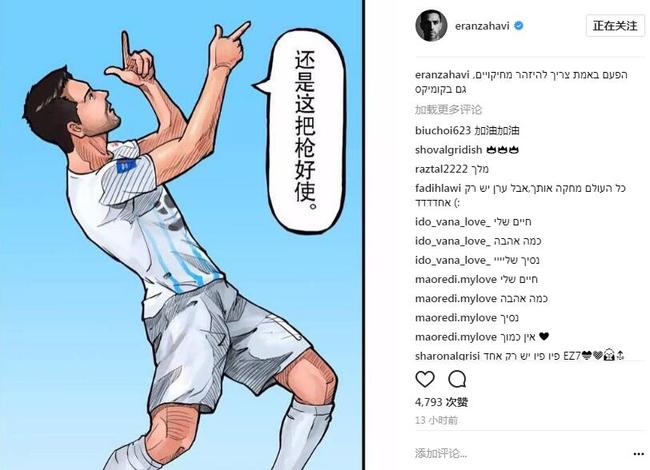This screenshot has height=470, width=650.
Task: Open eranzahavi username in header
Action: tap(482, 26)
